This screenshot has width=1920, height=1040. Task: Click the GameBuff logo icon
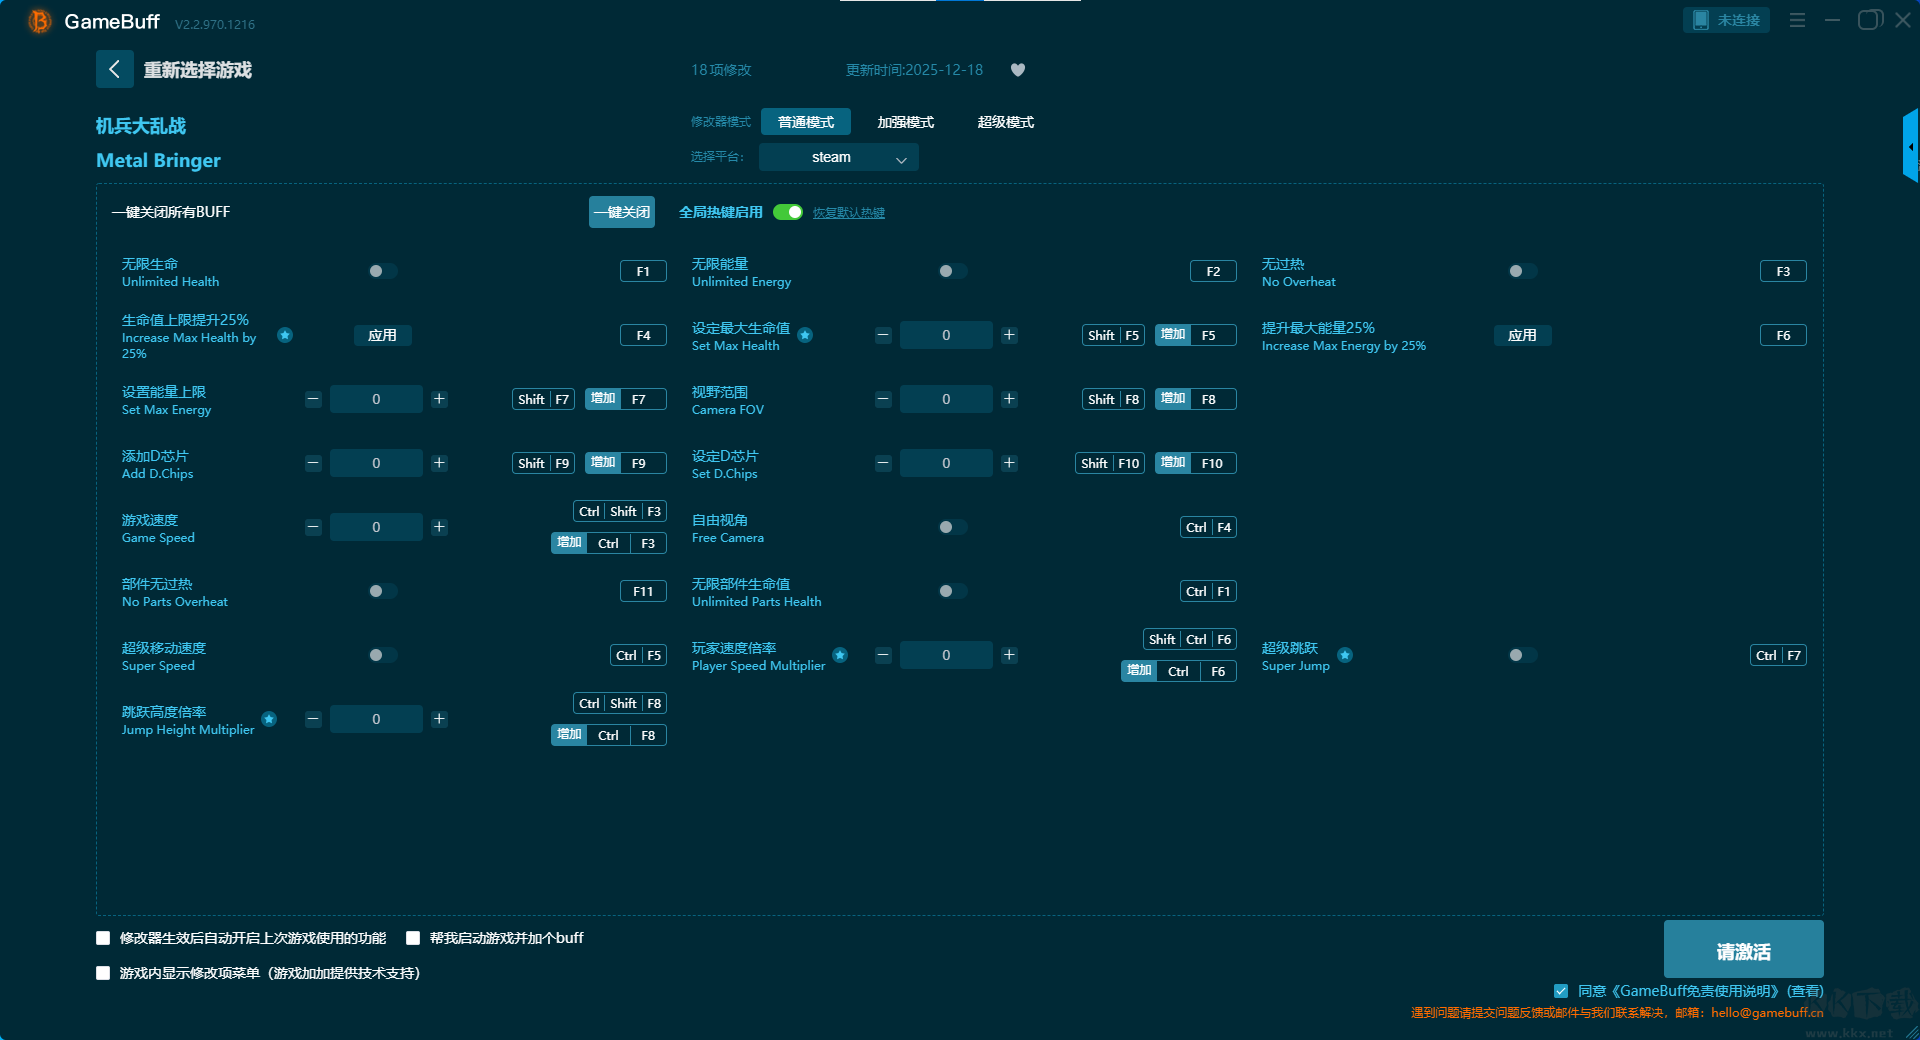click(39, 21)
